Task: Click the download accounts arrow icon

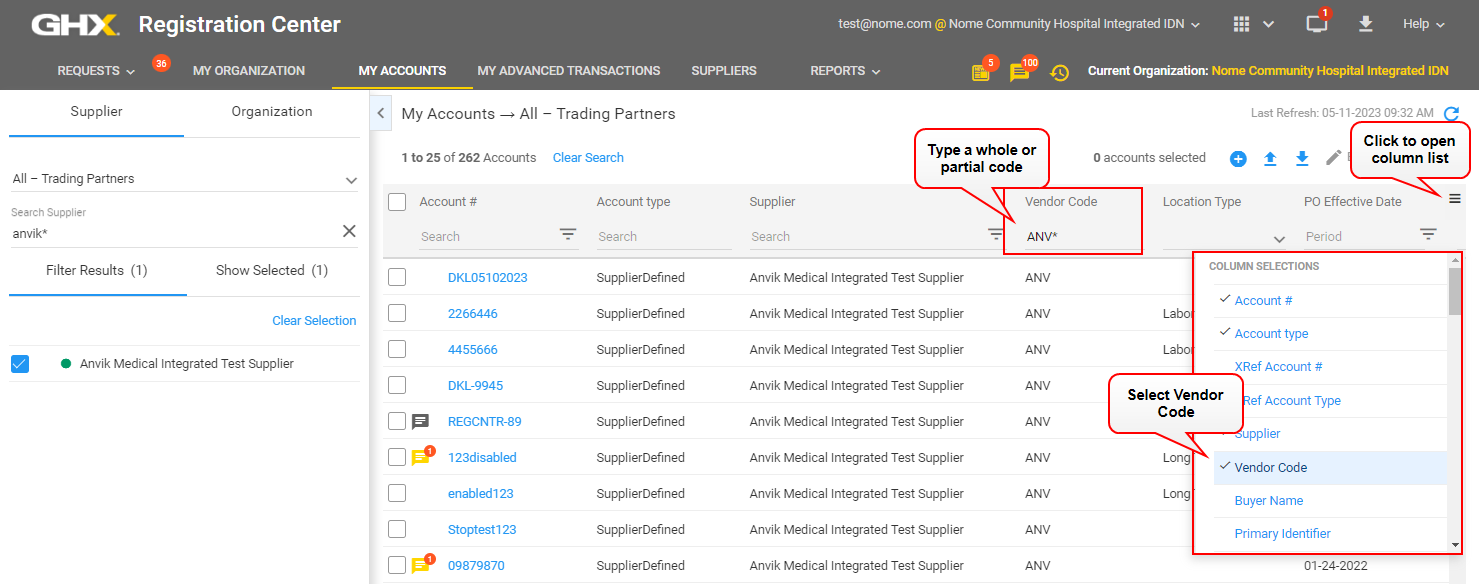Action: [1302, 158]
